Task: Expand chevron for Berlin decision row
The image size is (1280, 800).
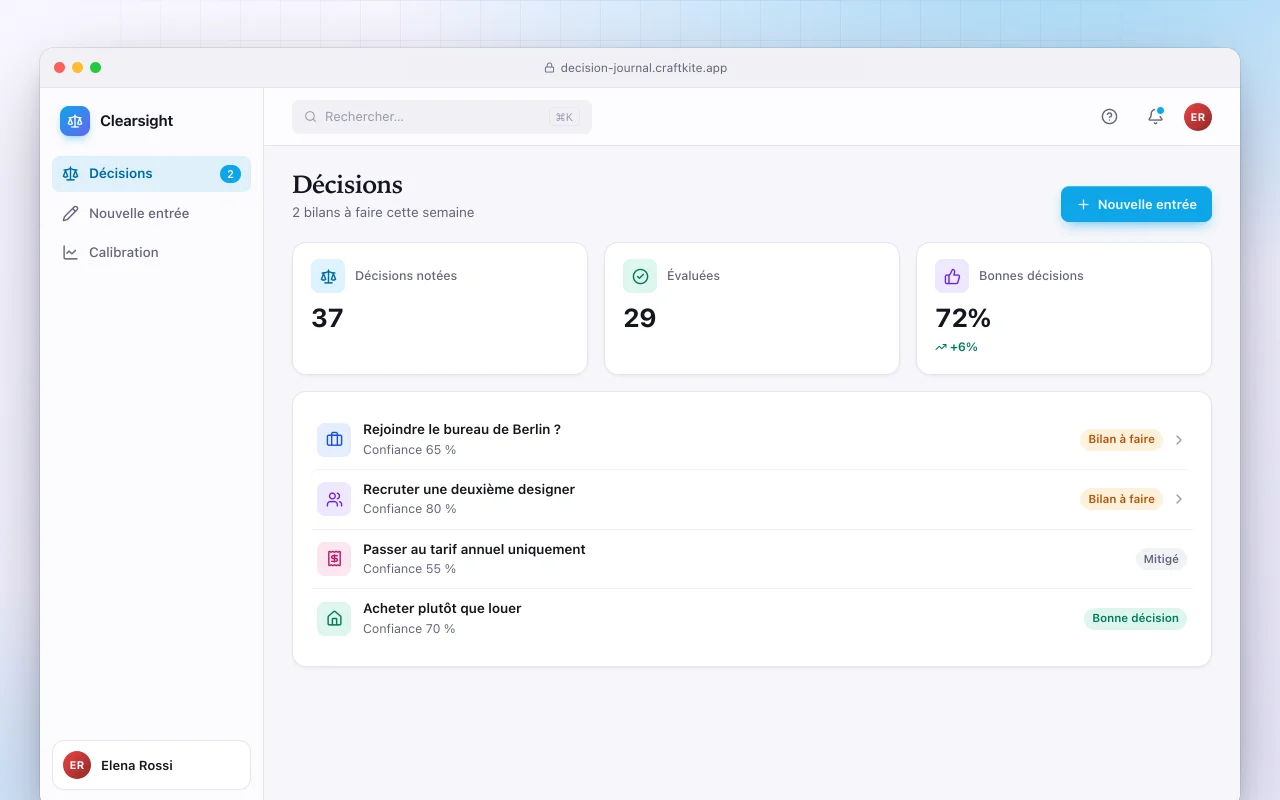Action: 1179,440
